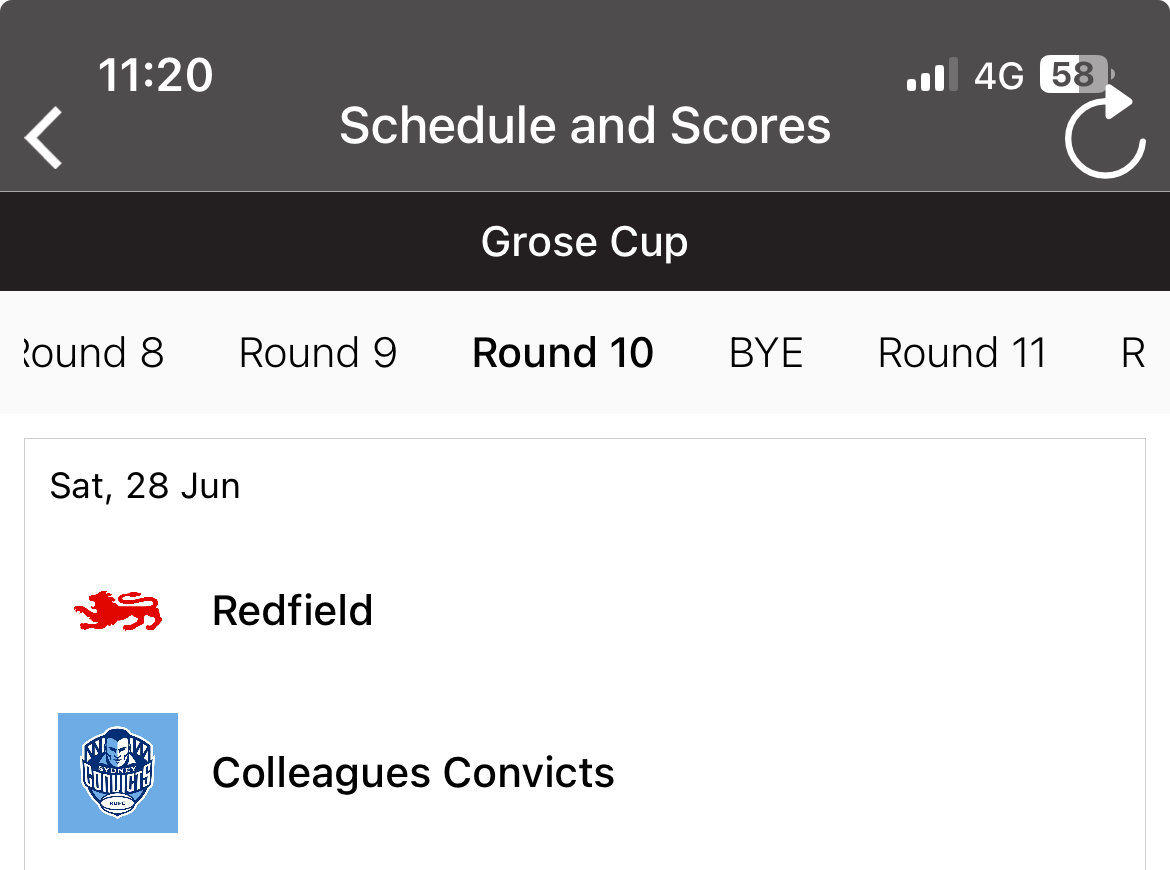Tap the refresh circular arrow icon

pyautogui.click(x=1104, y=131)
